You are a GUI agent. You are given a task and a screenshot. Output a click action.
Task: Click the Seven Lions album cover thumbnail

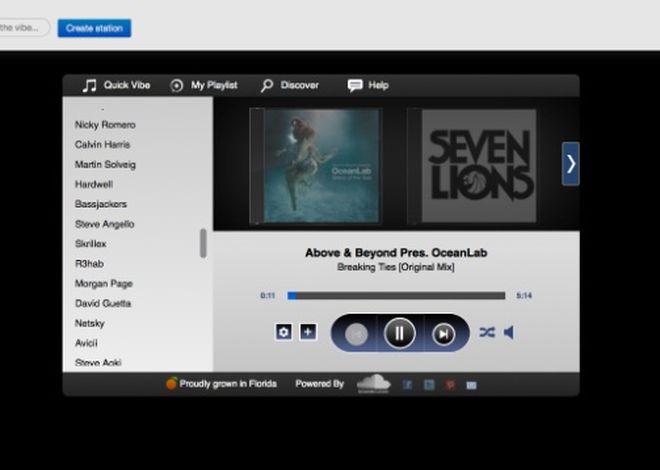[x=472, y=165]
